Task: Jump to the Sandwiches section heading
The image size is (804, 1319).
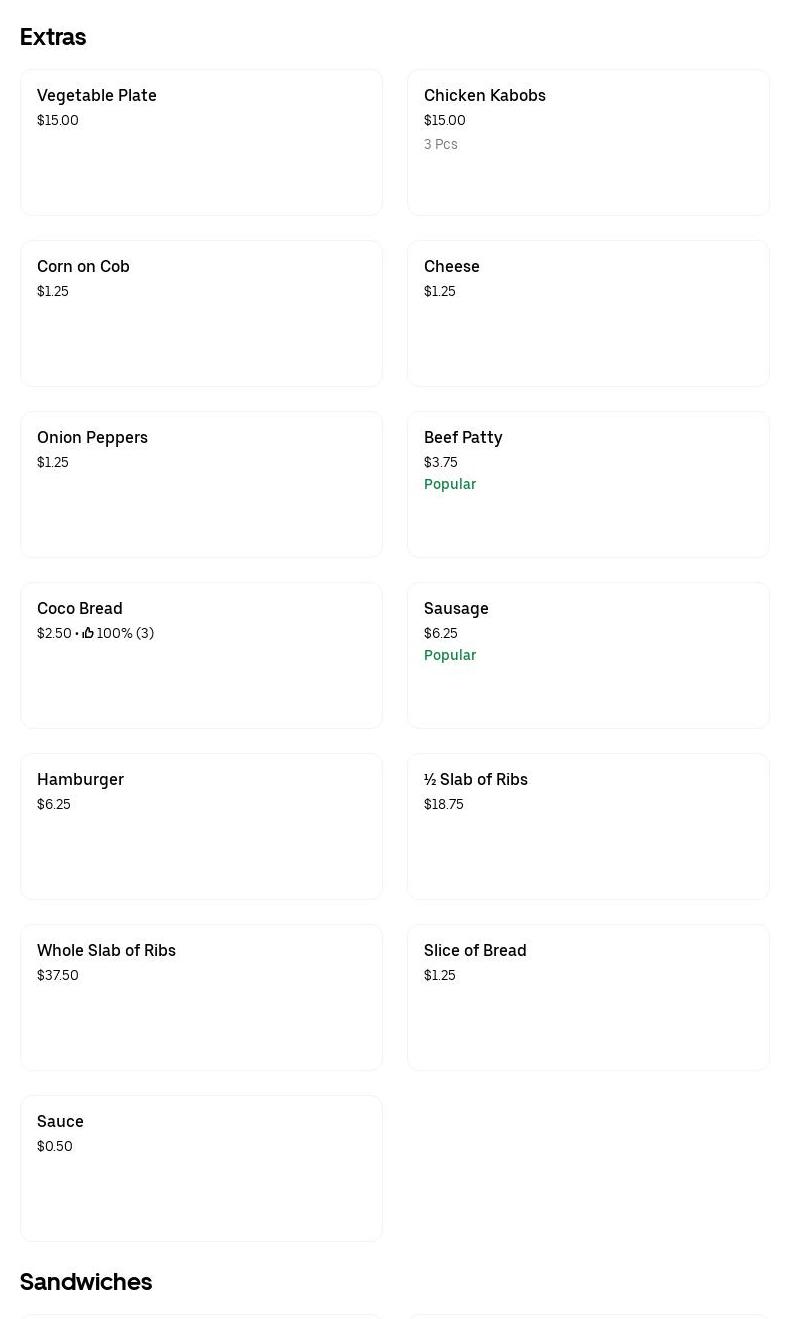Action: tap(86, 1282)
